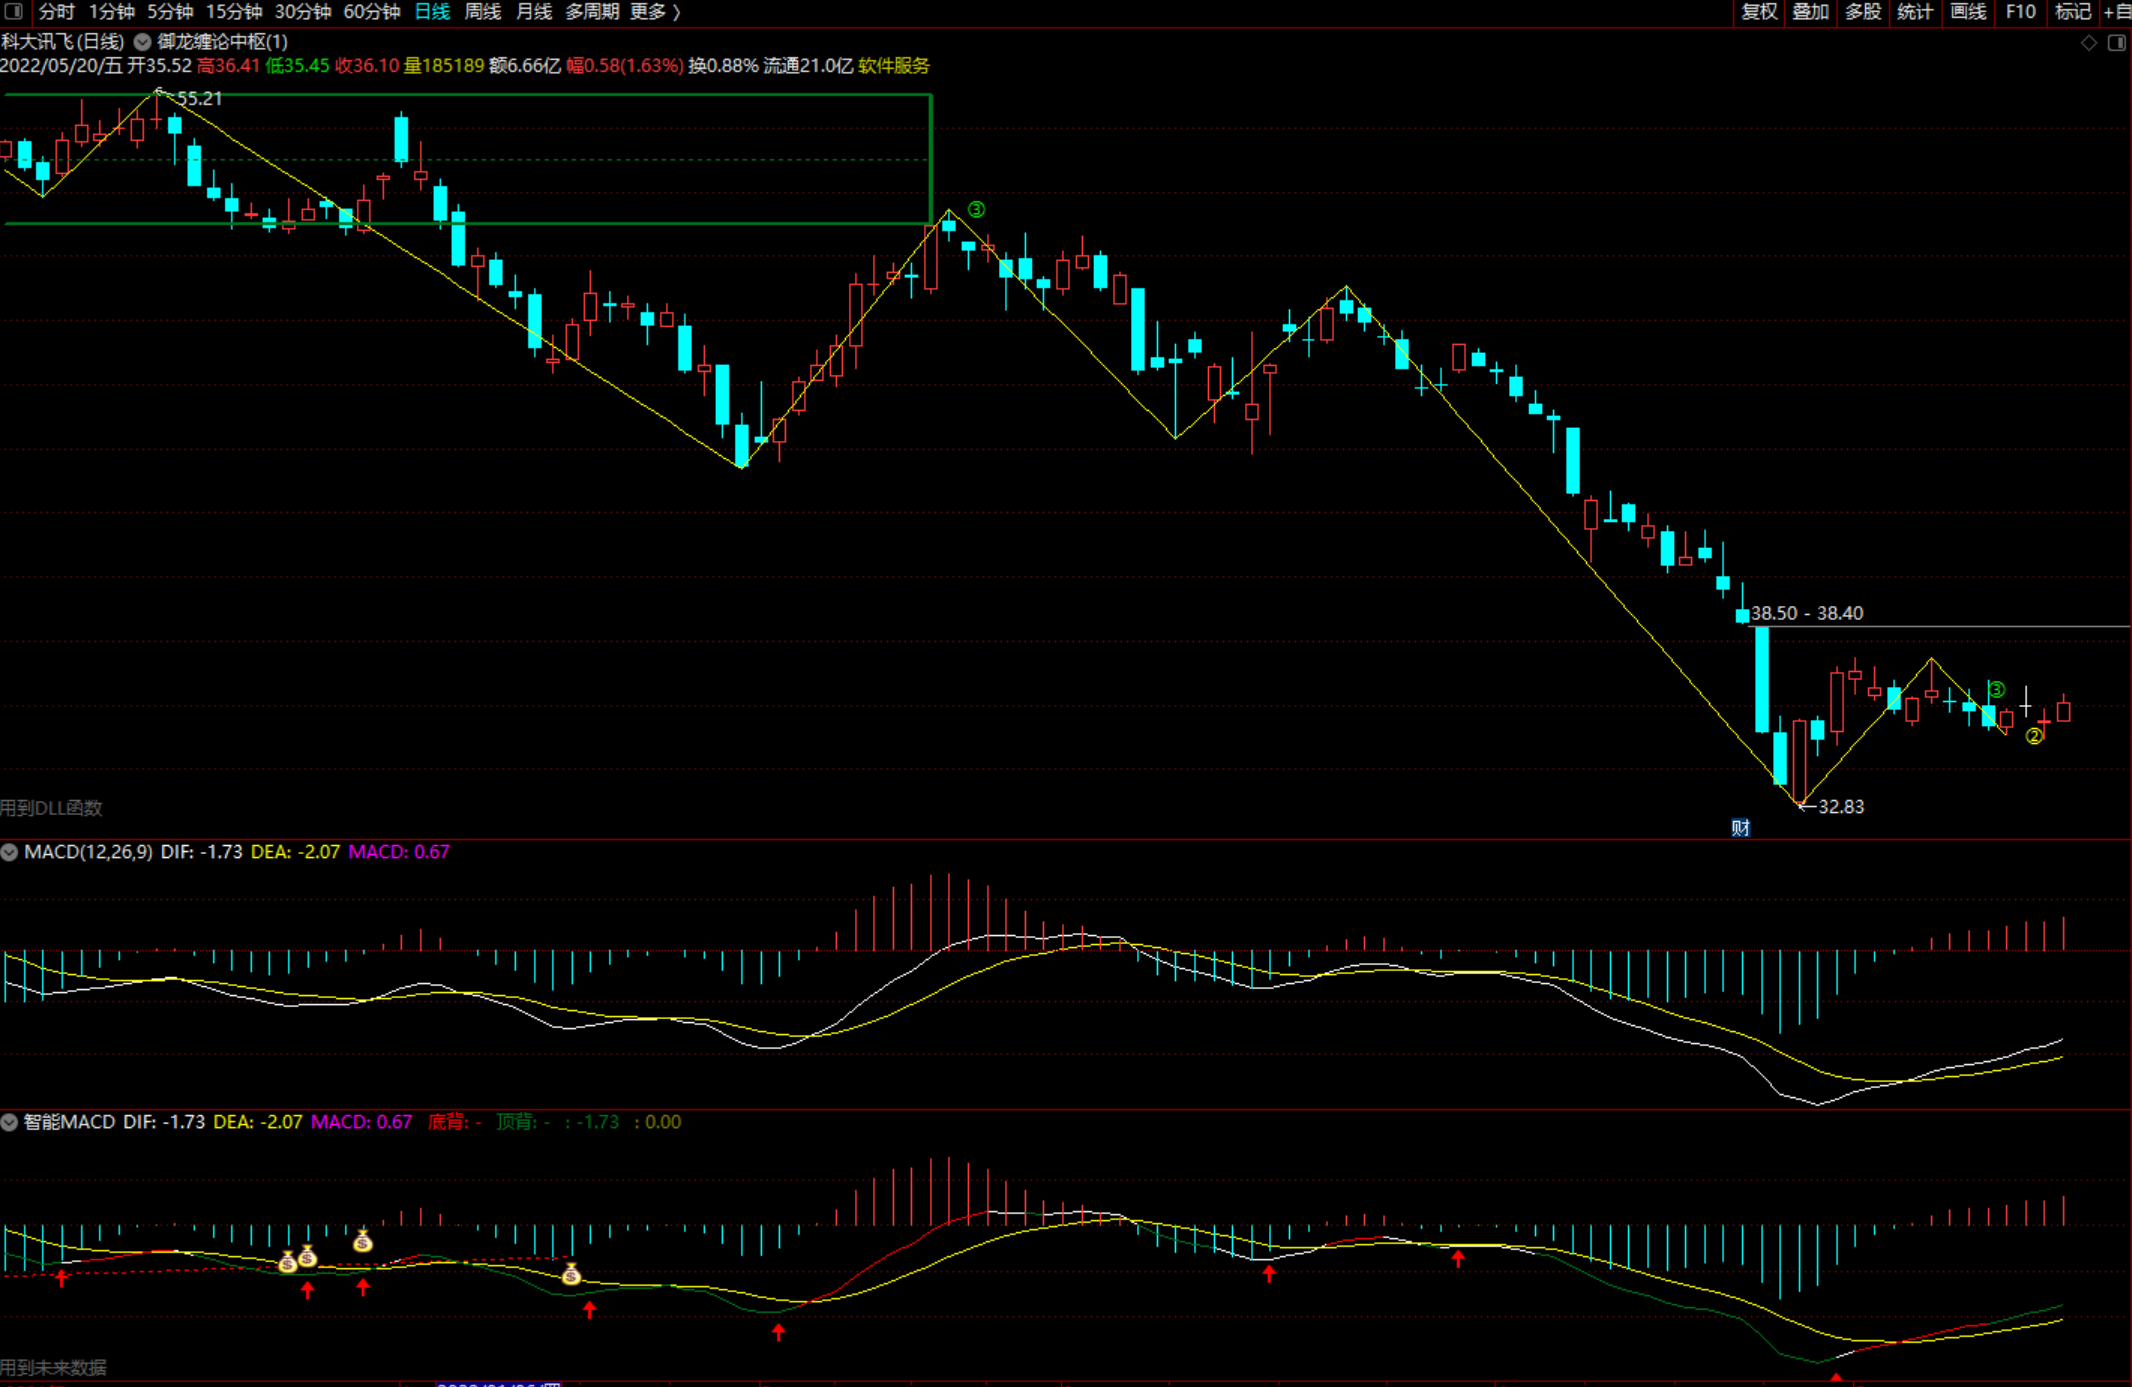Open the 财 finance marker on chart

(x=1741, y=827)
